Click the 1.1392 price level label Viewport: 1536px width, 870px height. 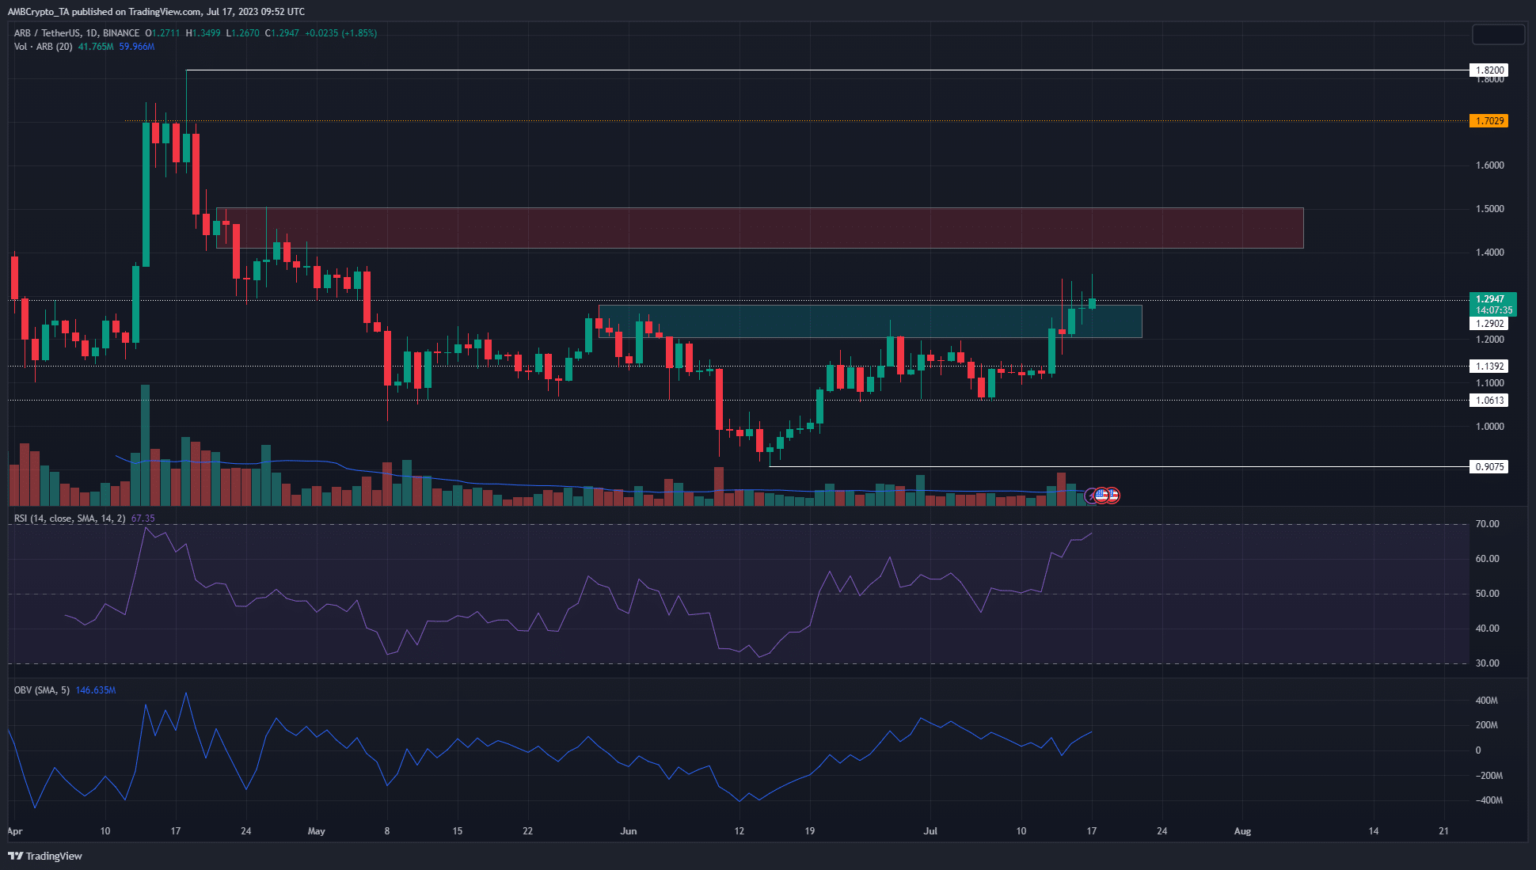point(1489,367)
